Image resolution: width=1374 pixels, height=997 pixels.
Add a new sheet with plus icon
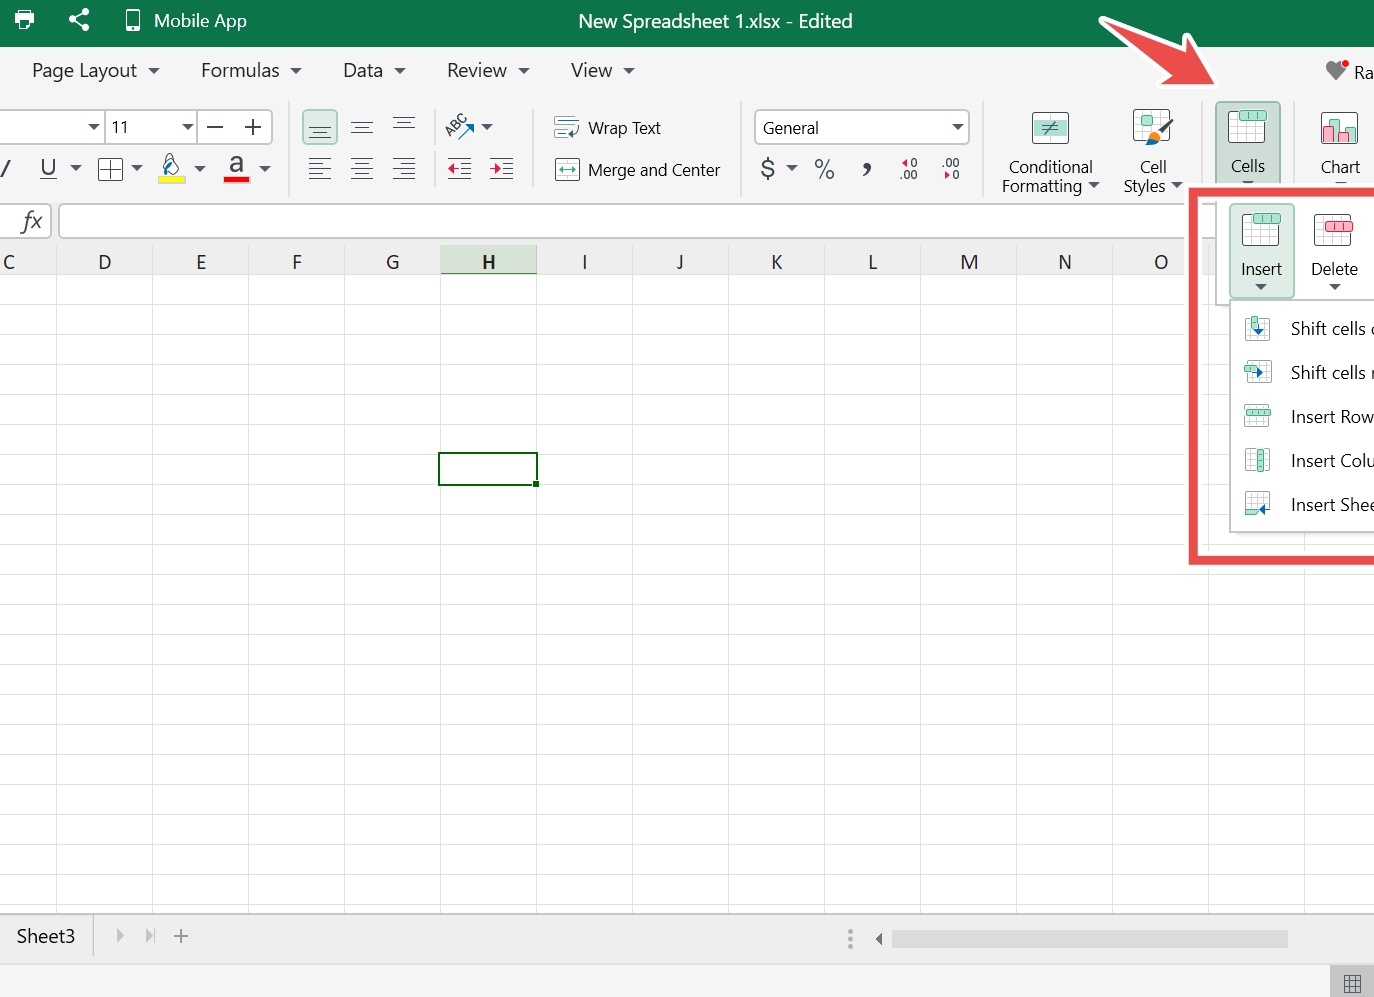(x=181, y=936)
